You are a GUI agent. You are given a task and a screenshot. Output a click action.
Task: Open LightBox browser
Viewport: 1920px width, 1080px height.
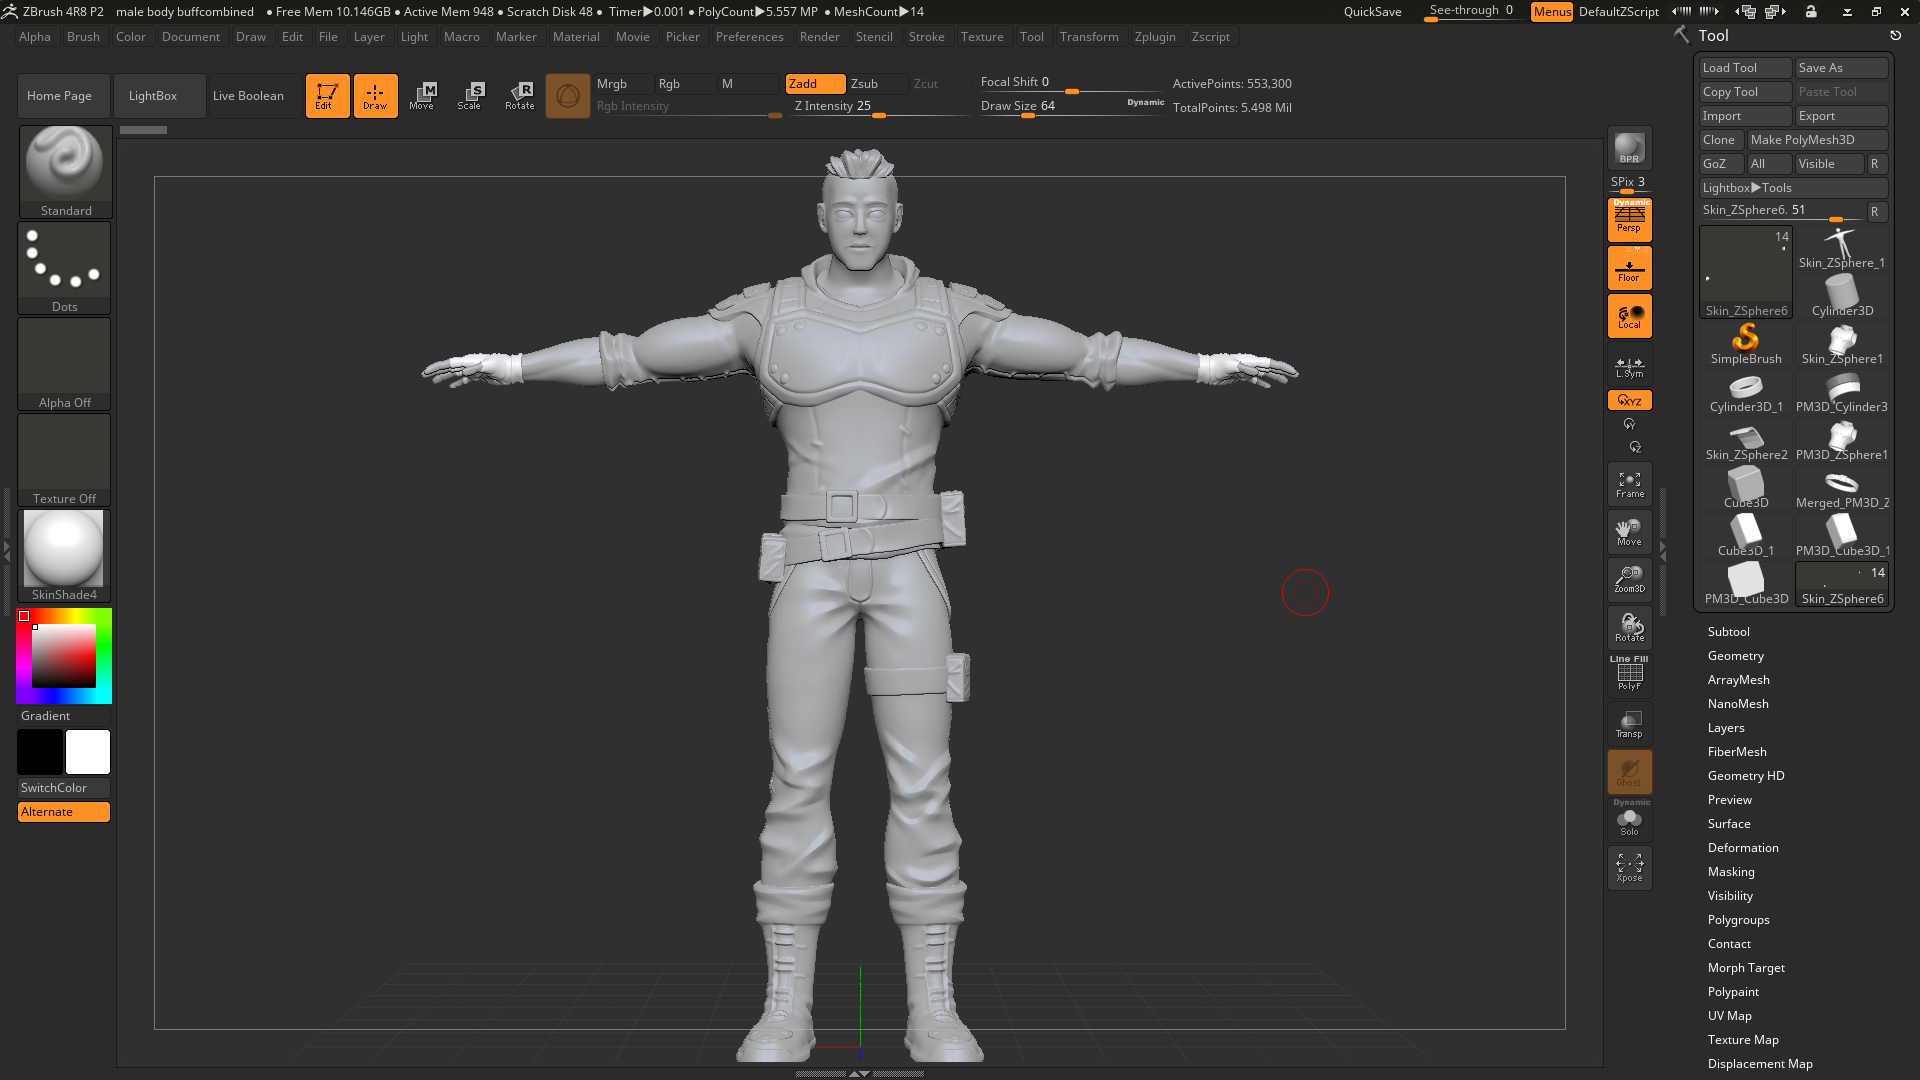tap(160, 96)
